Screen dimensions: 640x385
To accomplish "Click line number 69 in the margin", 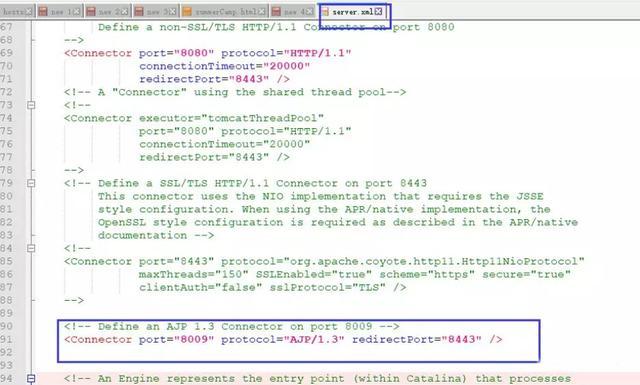I will point(7,53).
